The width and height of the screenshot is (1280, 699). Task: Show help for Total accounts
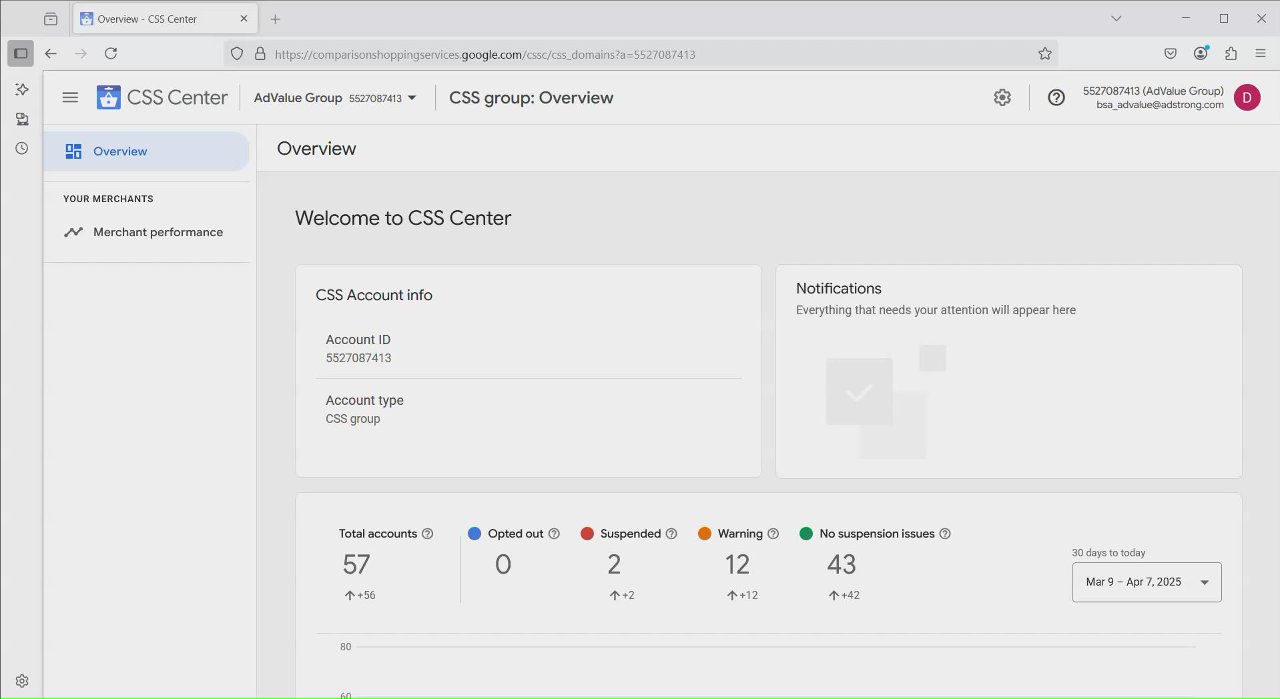coord(428,534)
